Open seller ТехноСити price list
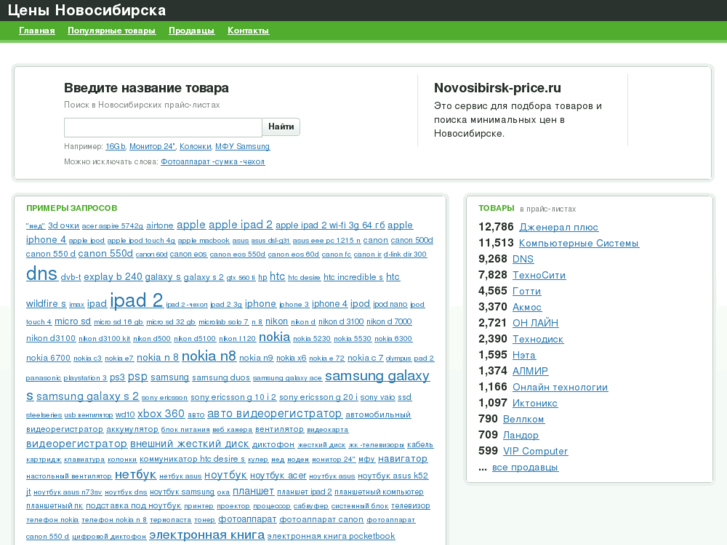The height and width of the screenshot is (545, 727). click(539, 275)
